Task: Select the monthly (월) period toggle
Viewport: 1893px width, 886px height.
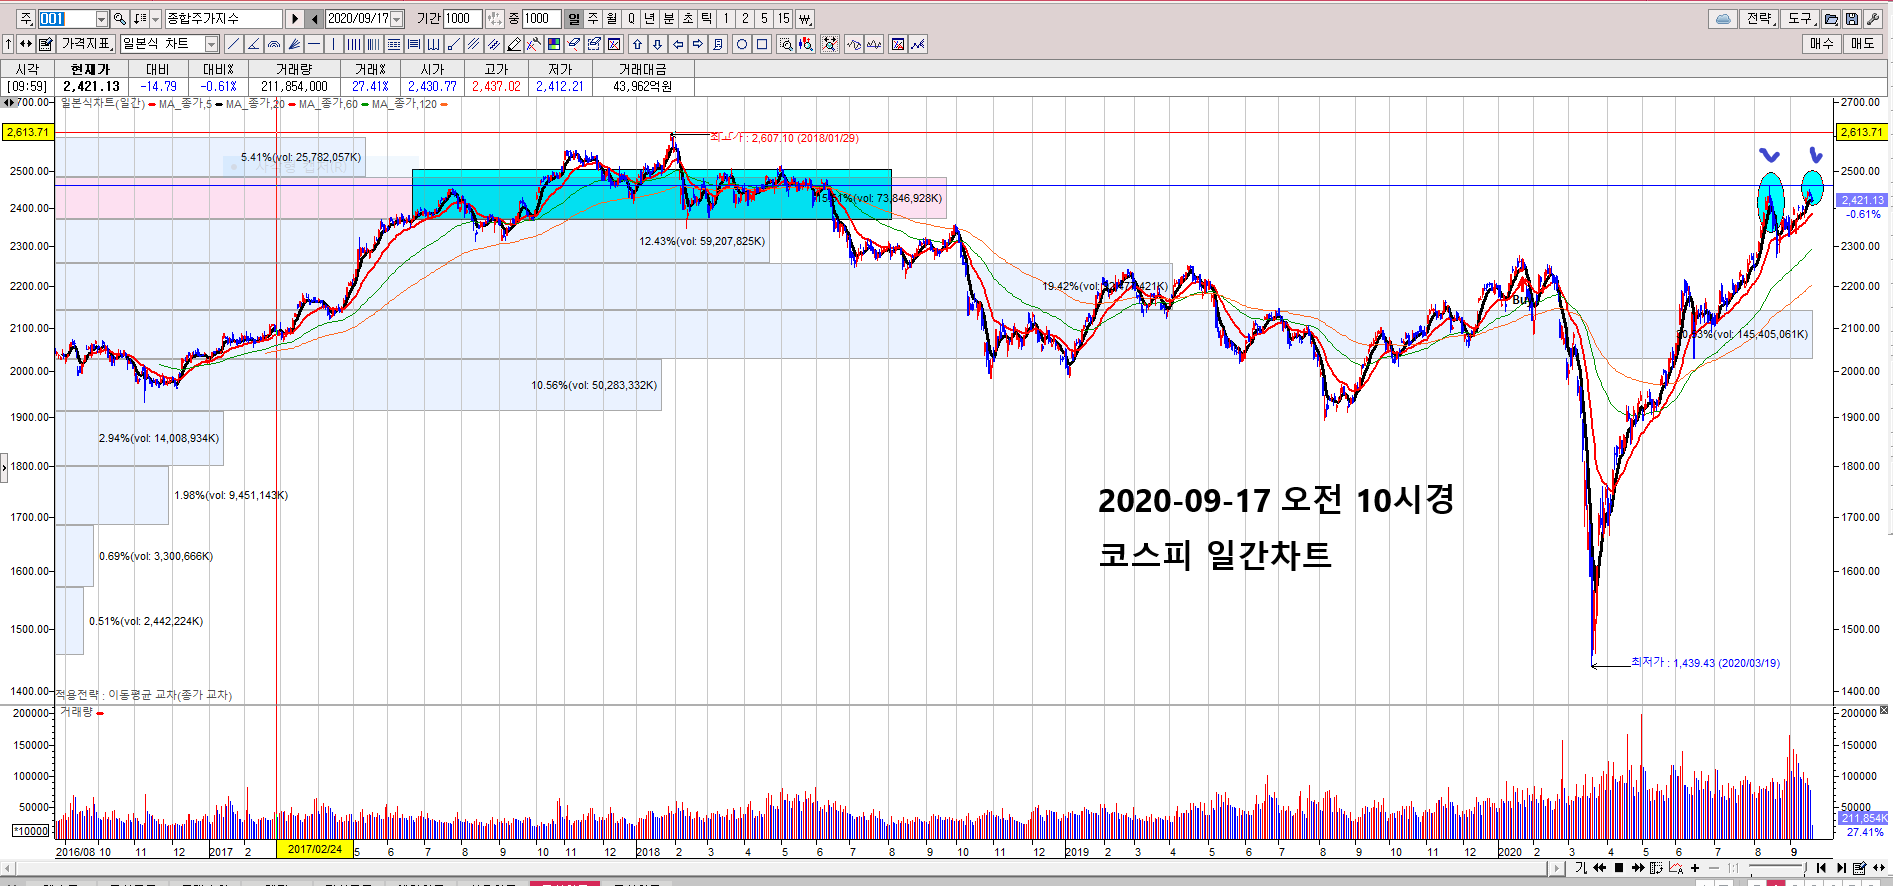Action: [x=612, y=19]
